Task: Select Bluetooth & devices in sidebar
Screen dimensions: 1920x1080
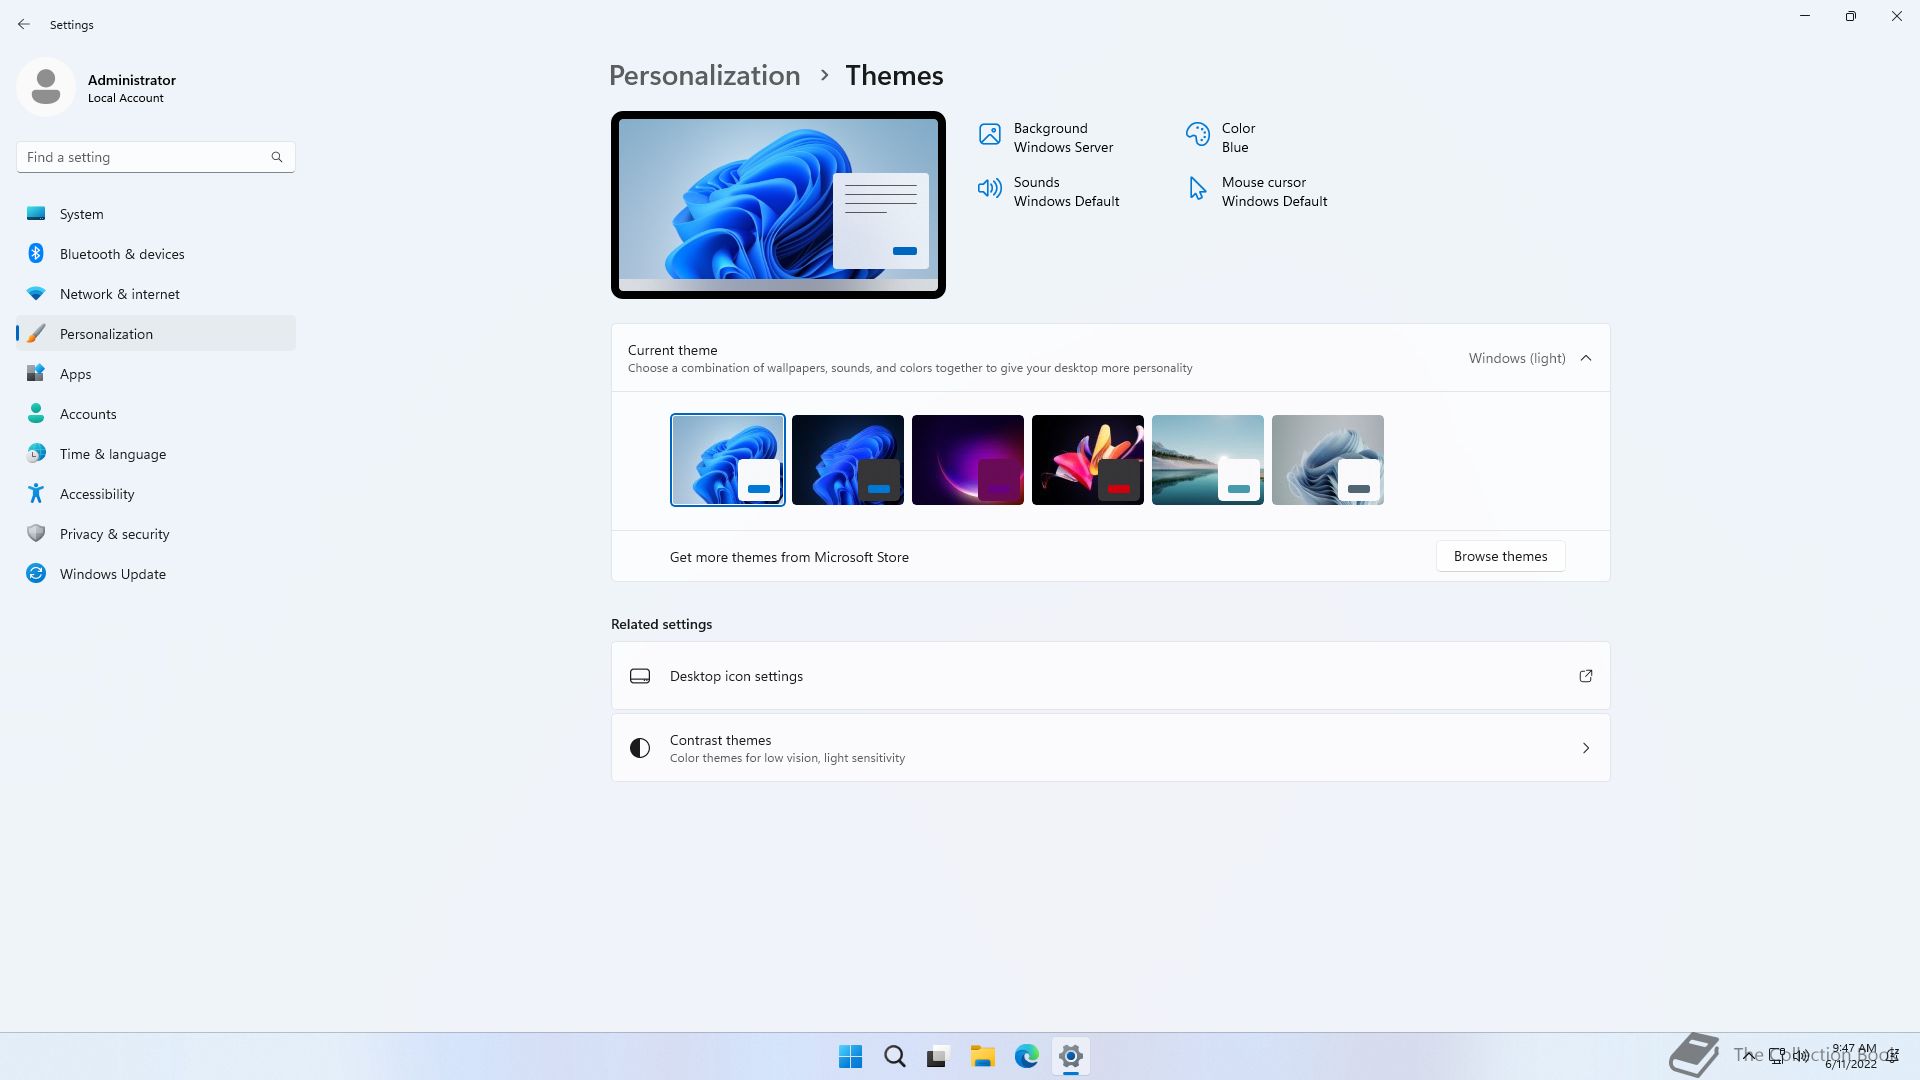Action: [121, 254]
